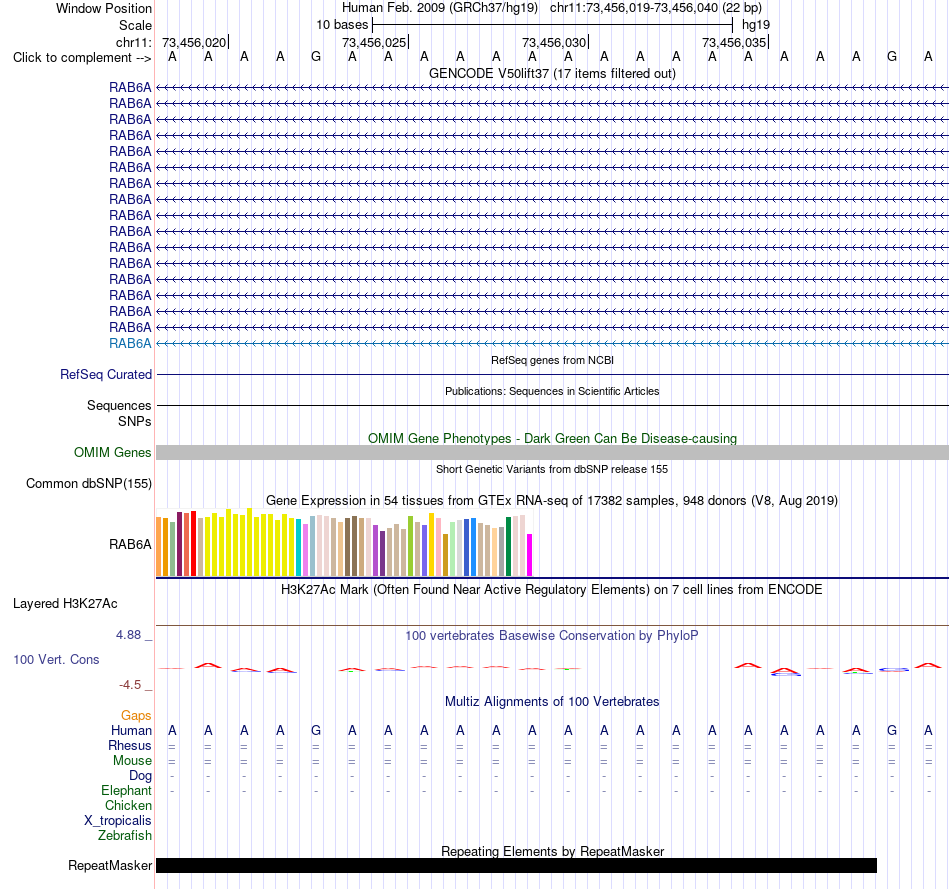The height and width of the screenshot is (889, 950).
Task: Select the black RepeatMasker element bar
Action: (x=516, y=865)
